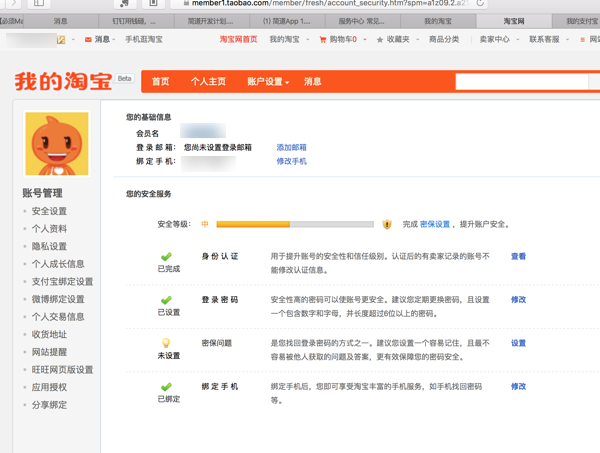Click the 手机逛淘宝 link
This screenshot has height=453, width=600.
click(144, 39)
